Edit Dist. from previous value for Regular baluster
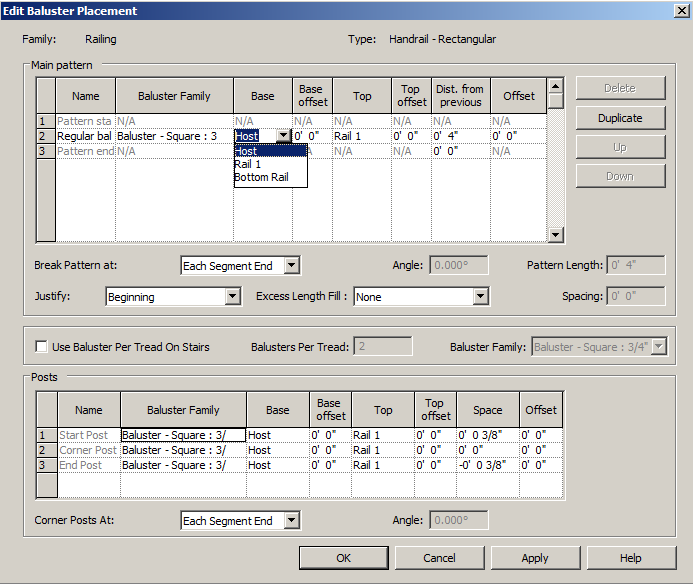This screenshot has height=584, width=693. click(460, 136)
